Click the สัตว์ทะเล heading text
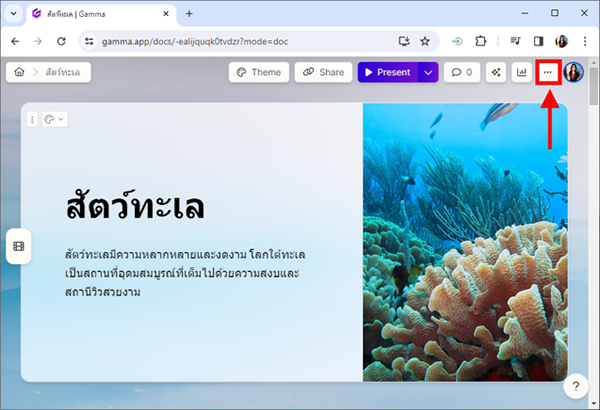Image resolution: width=600 pixels, height=410 pixels. [x=135, y=206]
